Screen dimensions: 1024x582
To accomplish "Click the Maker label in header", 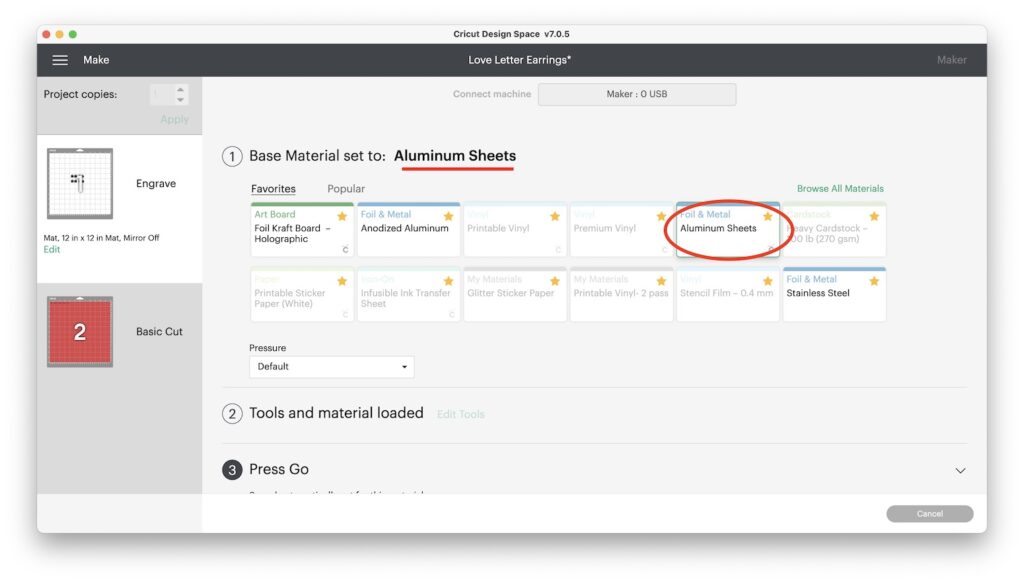I will pyautogui.click(x=952, y=60).
